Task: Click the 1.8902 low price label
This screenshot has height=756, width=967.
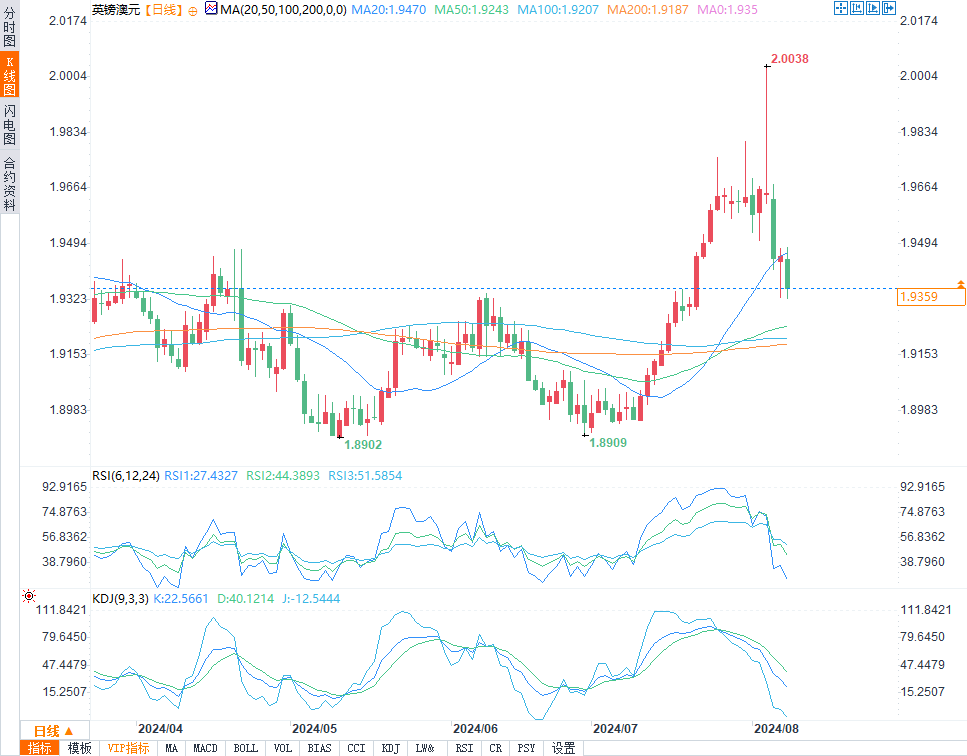Action: [363, 445]
